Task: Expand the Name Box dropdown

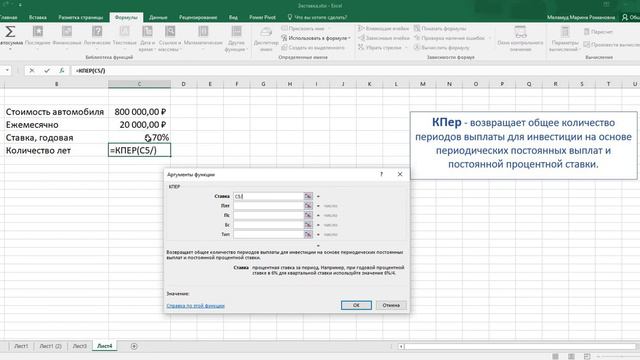Action: pyautogui.click(x=7, y=71)
